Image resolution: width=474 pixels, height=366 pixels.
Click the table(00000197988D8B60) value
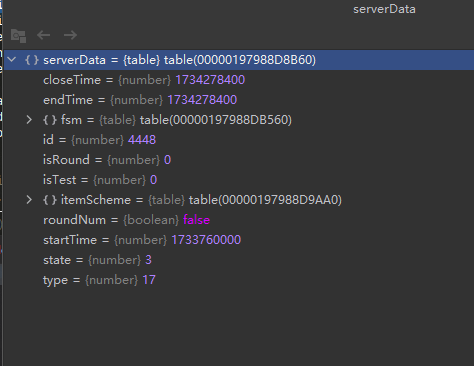point(240,60)
